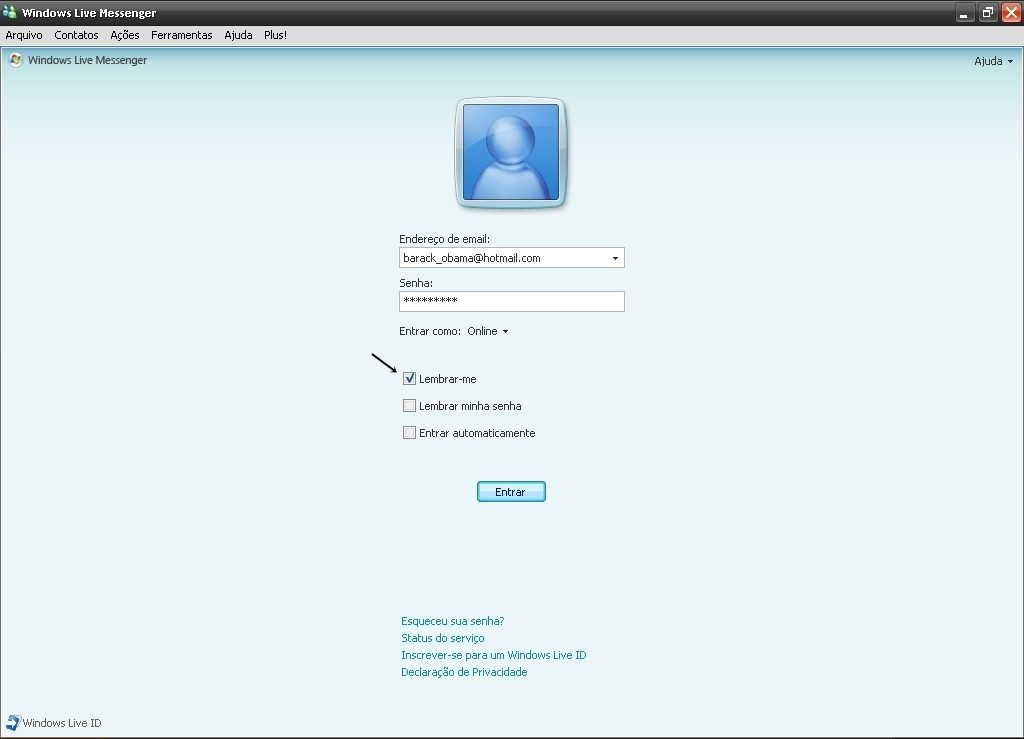
Task: Restore down the Messenger window
Action: pos(987,12)
